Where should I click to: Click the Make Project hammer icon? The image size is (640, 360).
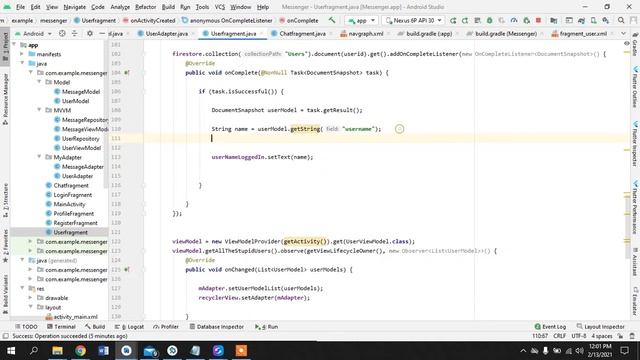[332, 20]
